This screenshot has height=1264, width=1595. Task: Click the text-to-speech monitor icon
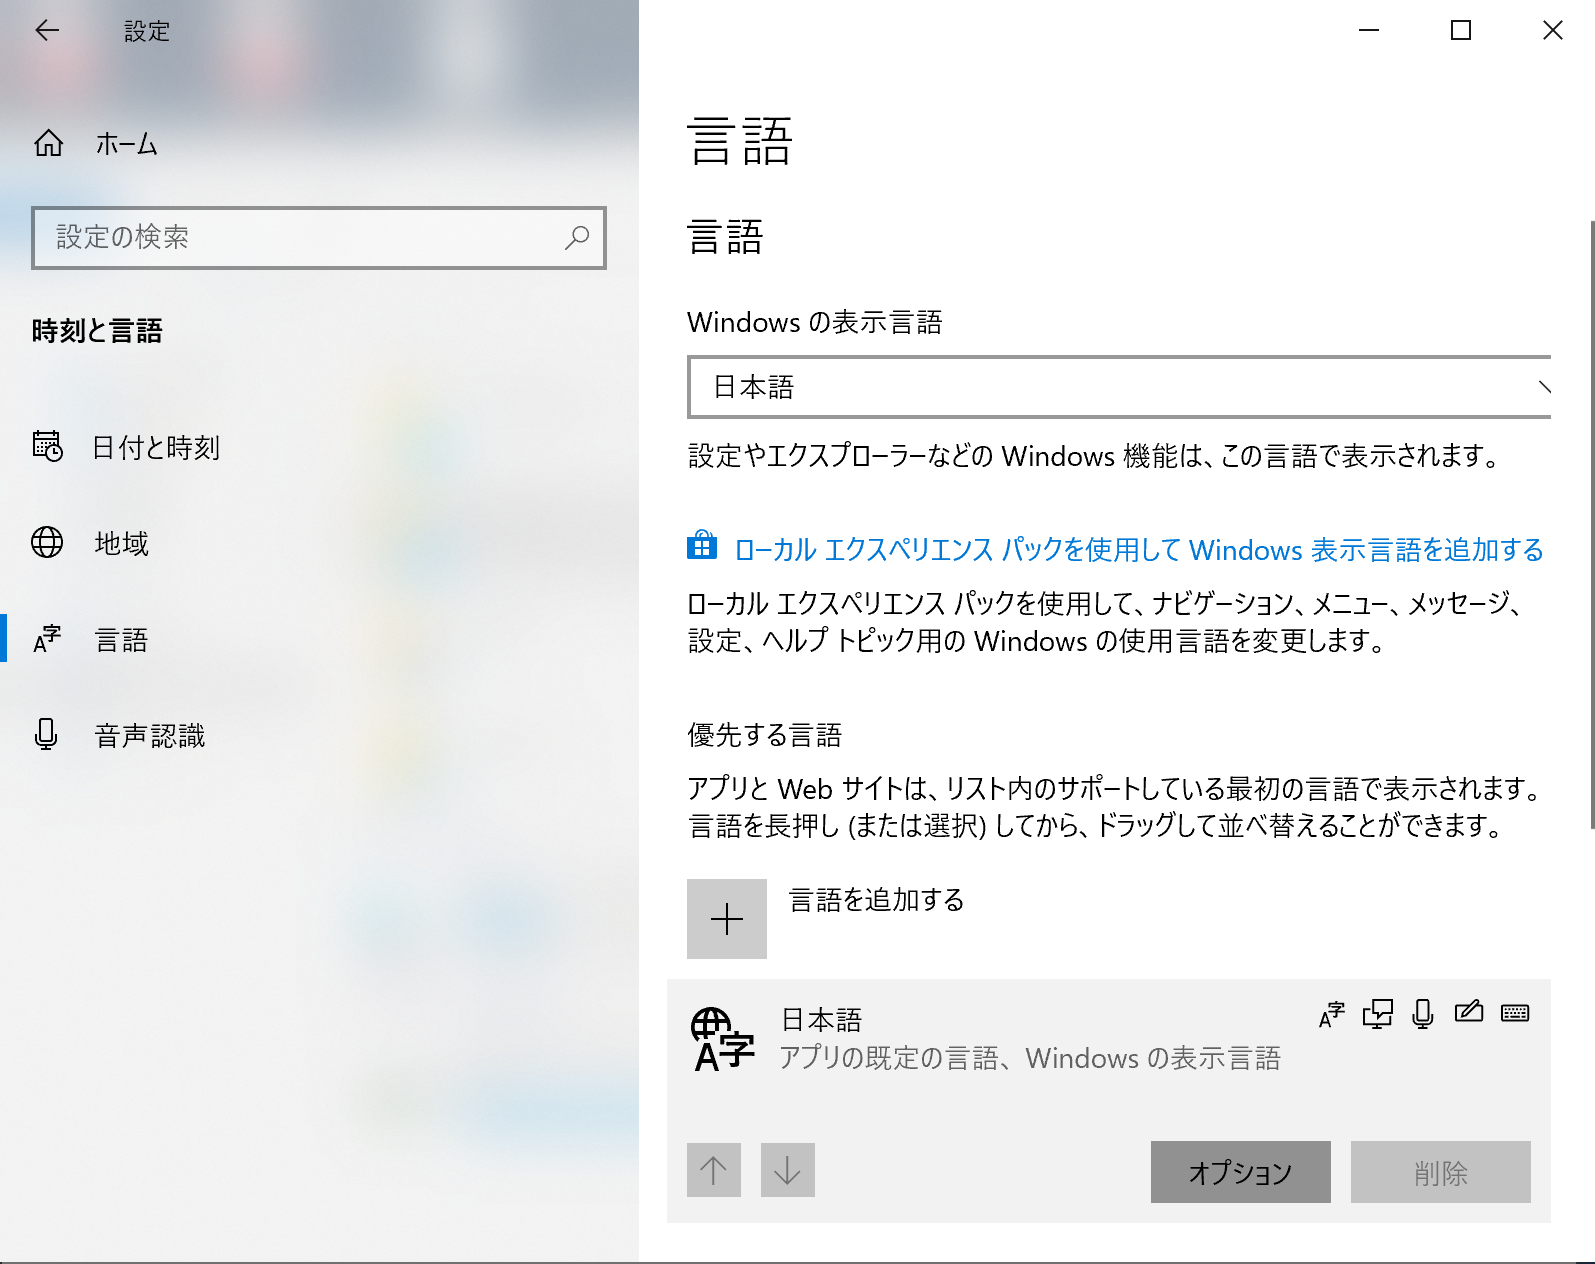click(x=1377, y=1014)
